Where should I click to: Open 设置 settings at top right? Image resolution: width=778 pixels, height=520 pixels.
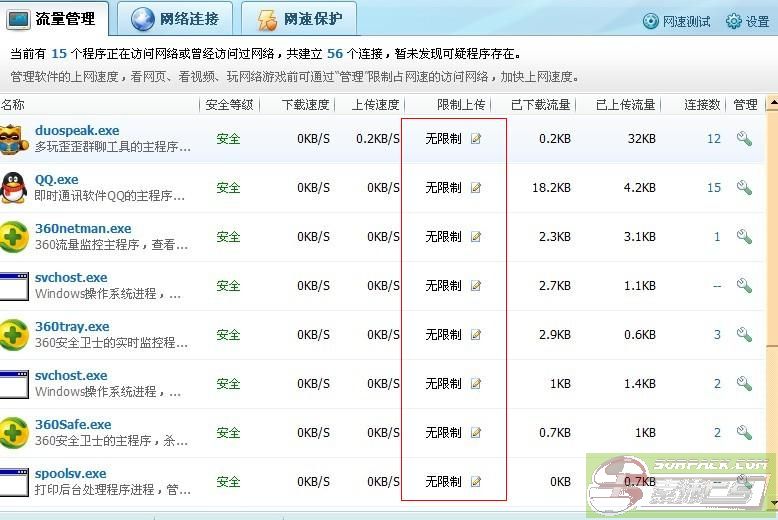tap(748, 21)
